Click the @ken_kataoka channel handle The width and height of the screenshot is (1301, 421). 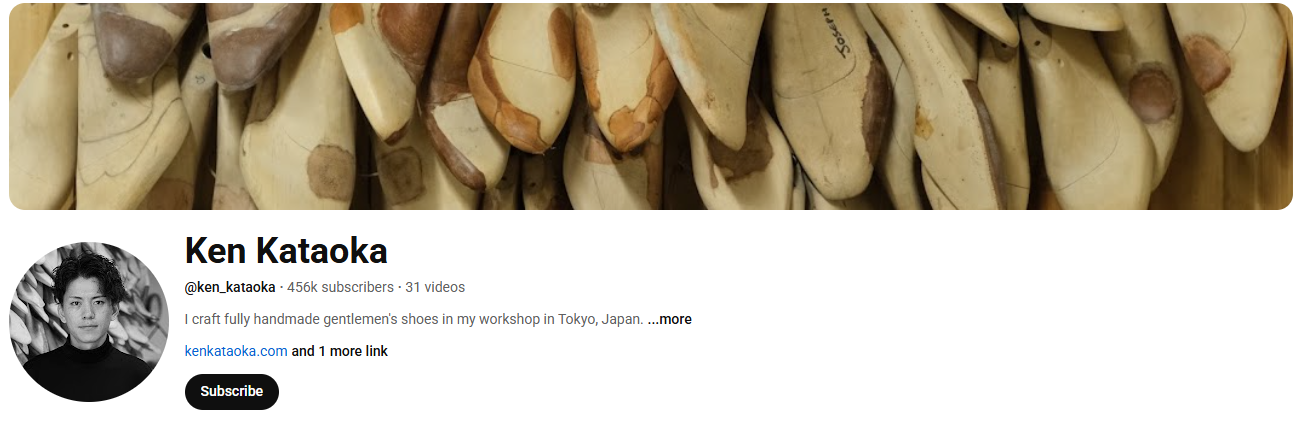pyautogui.click(x=230, y=287)
